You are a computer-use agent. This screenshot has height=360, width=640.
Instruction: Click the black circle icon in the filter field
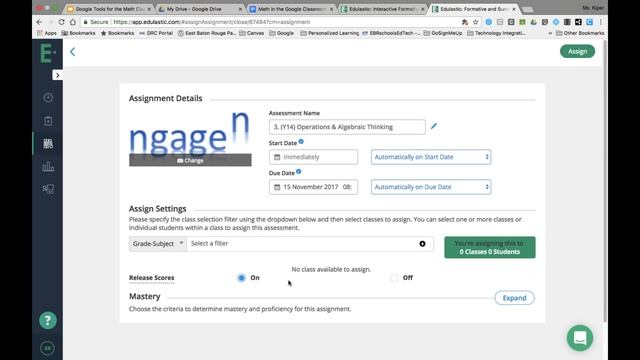(x=422, y=244)
